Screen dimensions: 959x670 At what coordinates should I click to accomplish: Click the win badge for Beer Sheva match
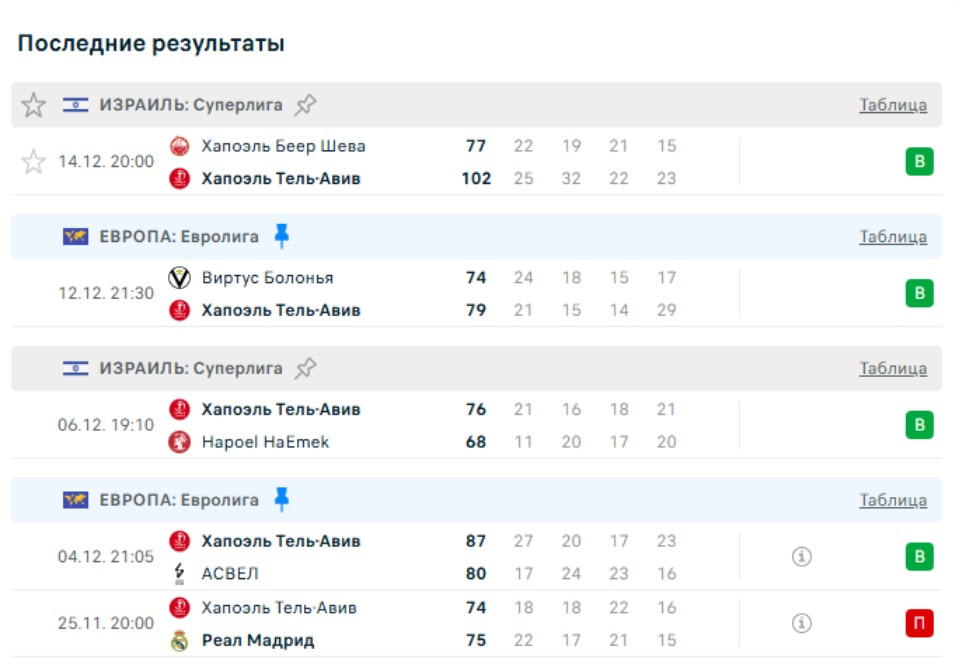[x=919, y=162]
